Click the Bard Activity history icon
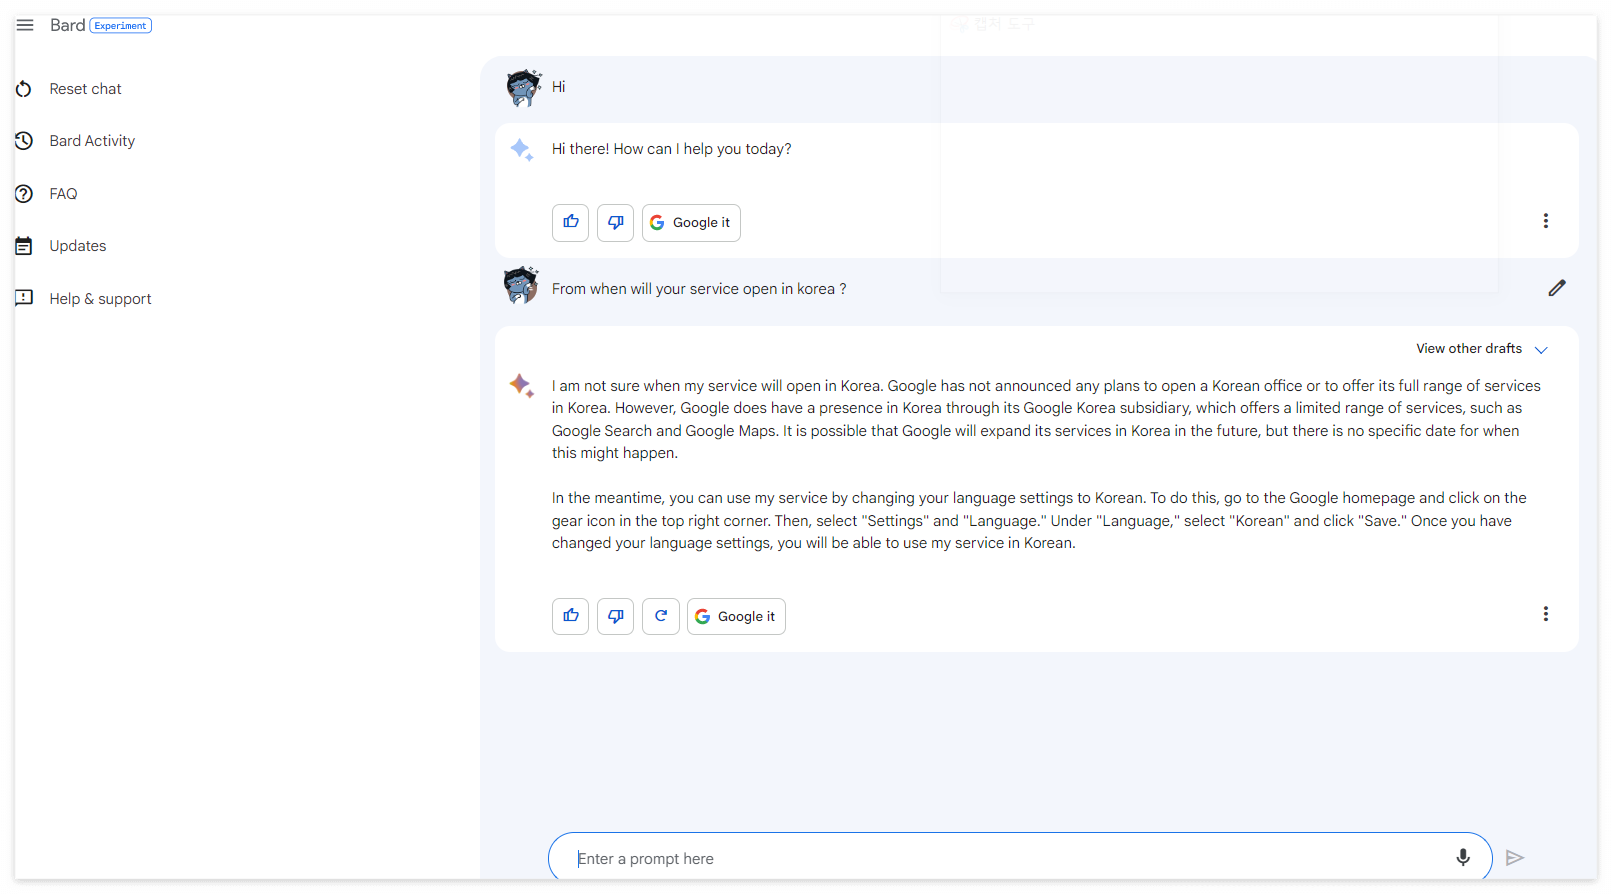 point(24,141)
